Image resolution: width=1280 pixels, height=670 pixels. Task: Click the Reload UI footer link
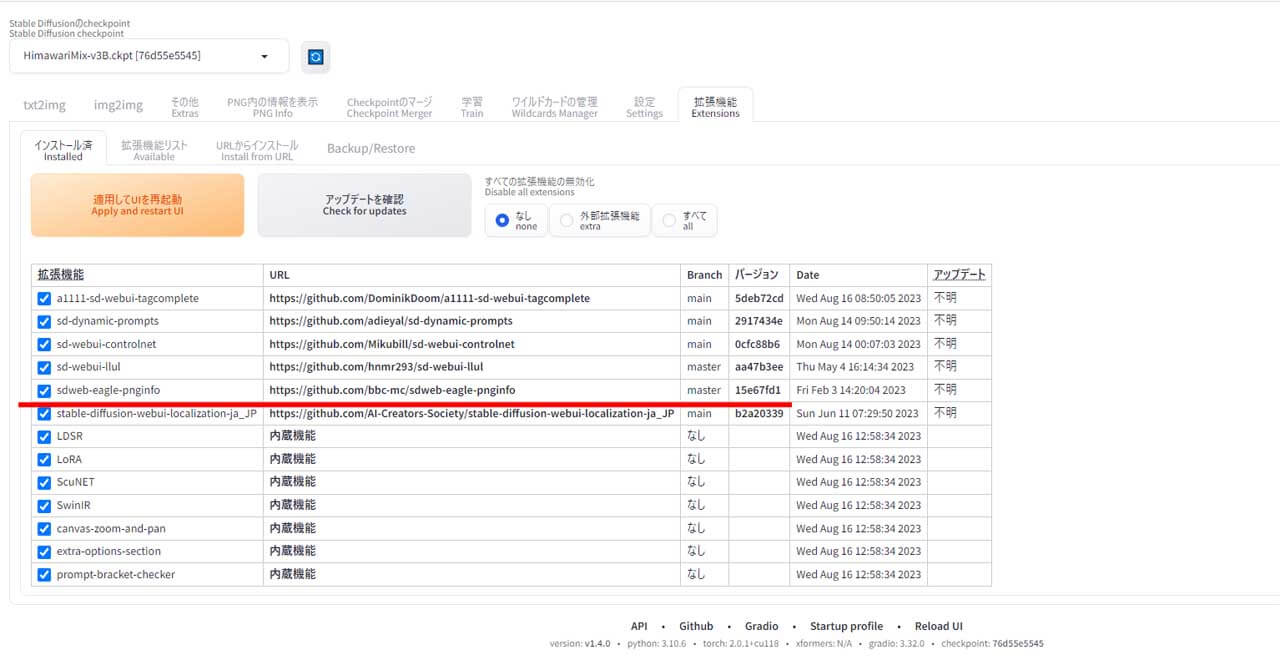click(x=938, y=626)
